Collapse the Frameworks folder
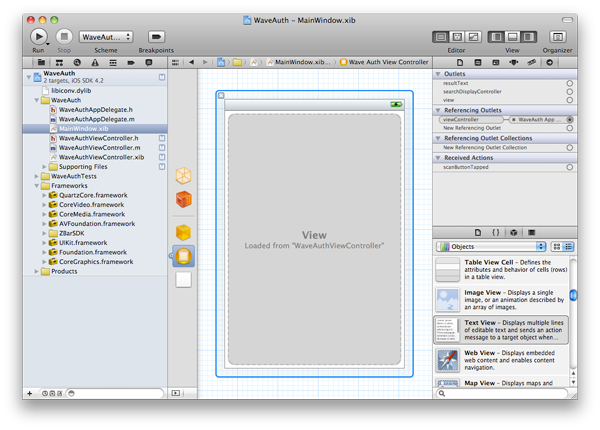 point(36,186)
